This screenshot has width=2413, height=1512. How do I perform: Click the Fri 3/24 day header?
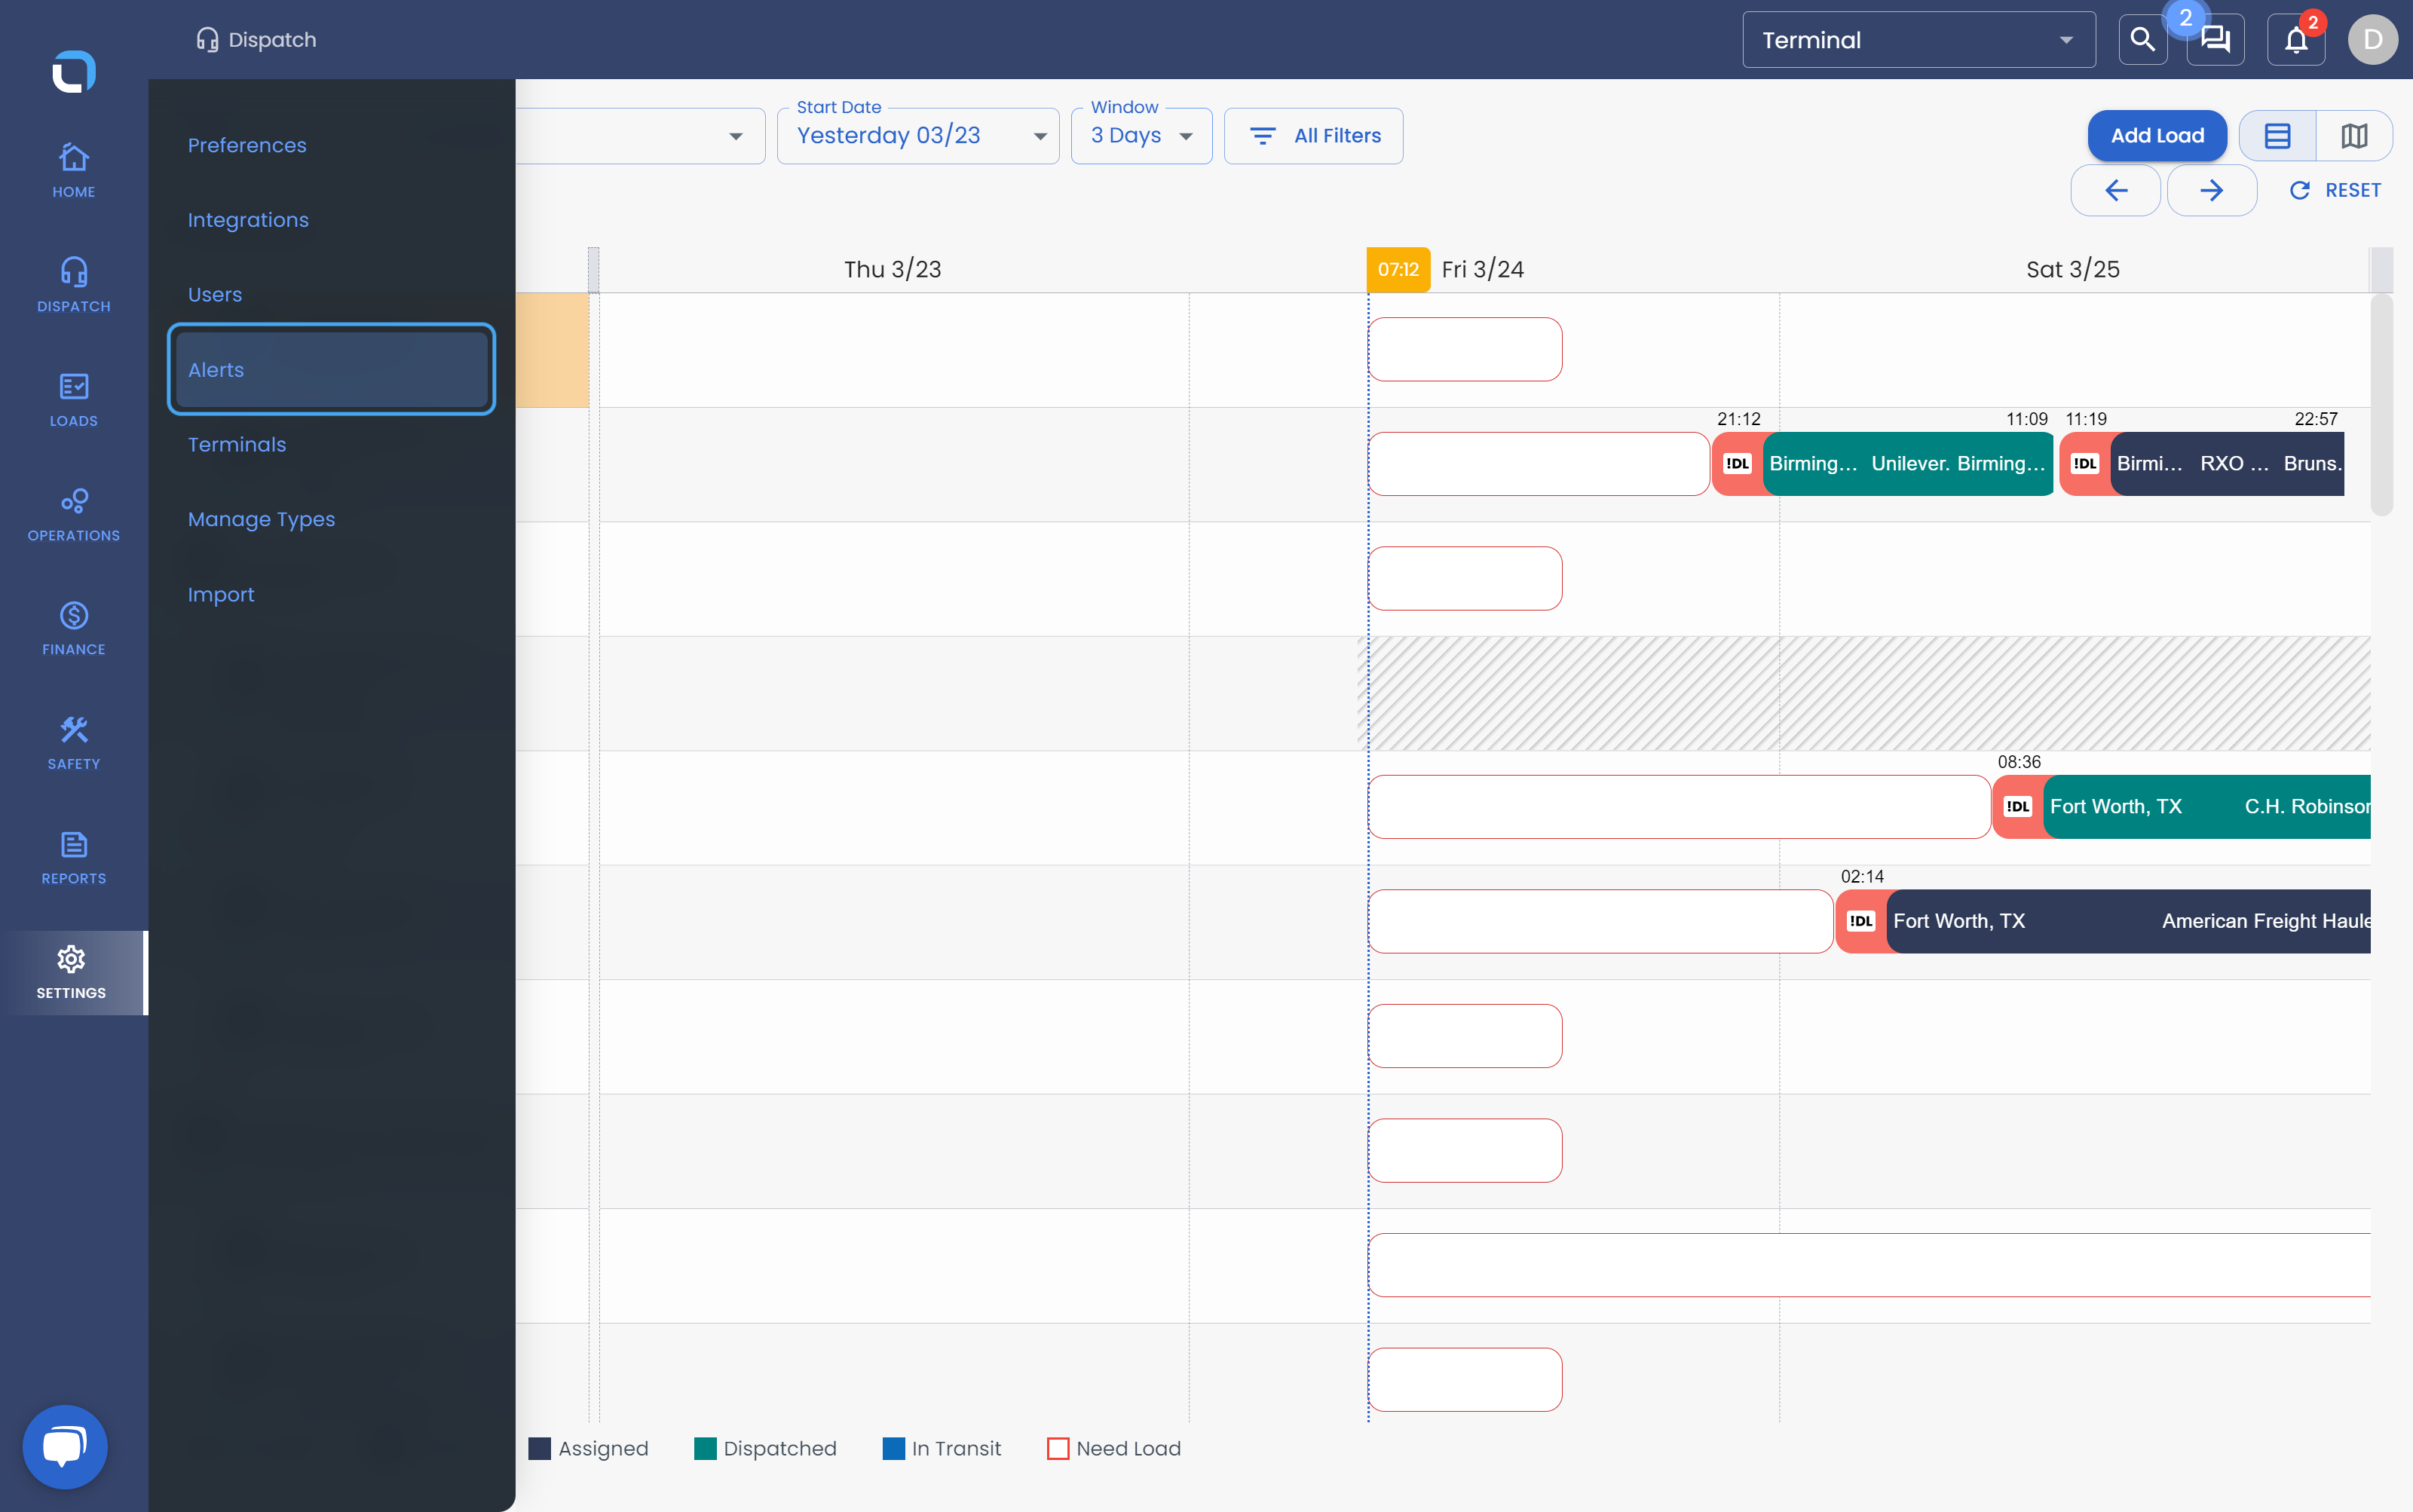(x=1482, y=269)
